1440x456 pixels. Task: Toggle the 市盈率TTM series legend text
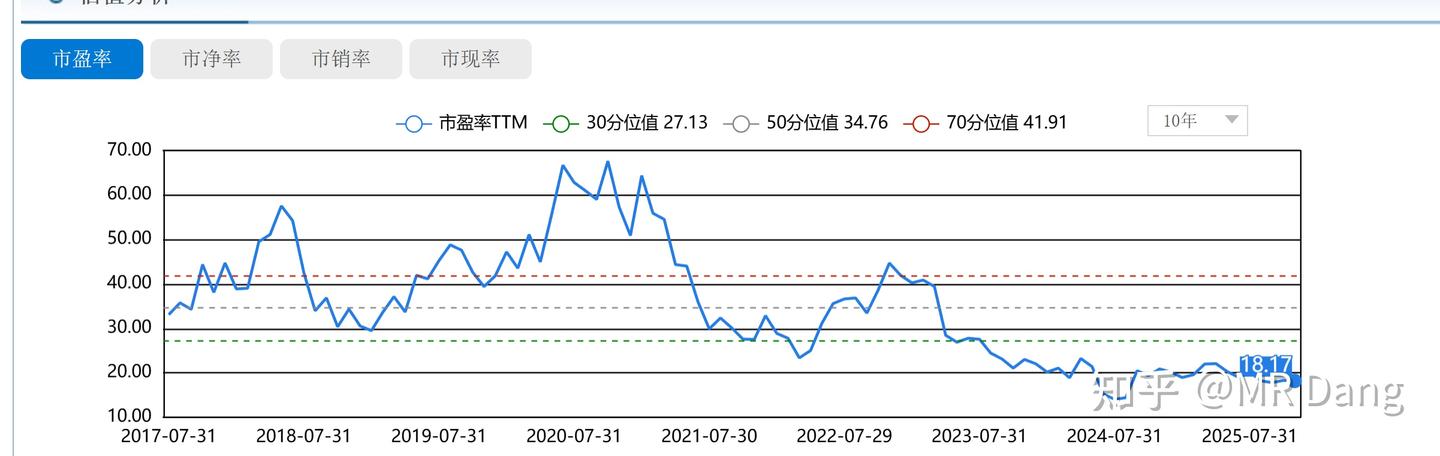tap(483, 123)
